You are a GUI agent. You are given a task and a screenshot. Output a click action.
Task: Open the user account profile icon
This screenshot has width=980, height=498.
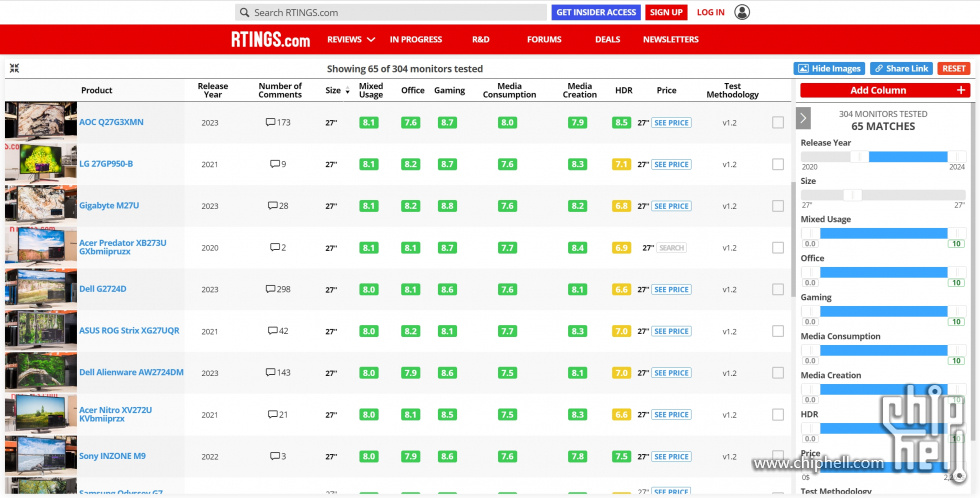[x=742, y=12]
